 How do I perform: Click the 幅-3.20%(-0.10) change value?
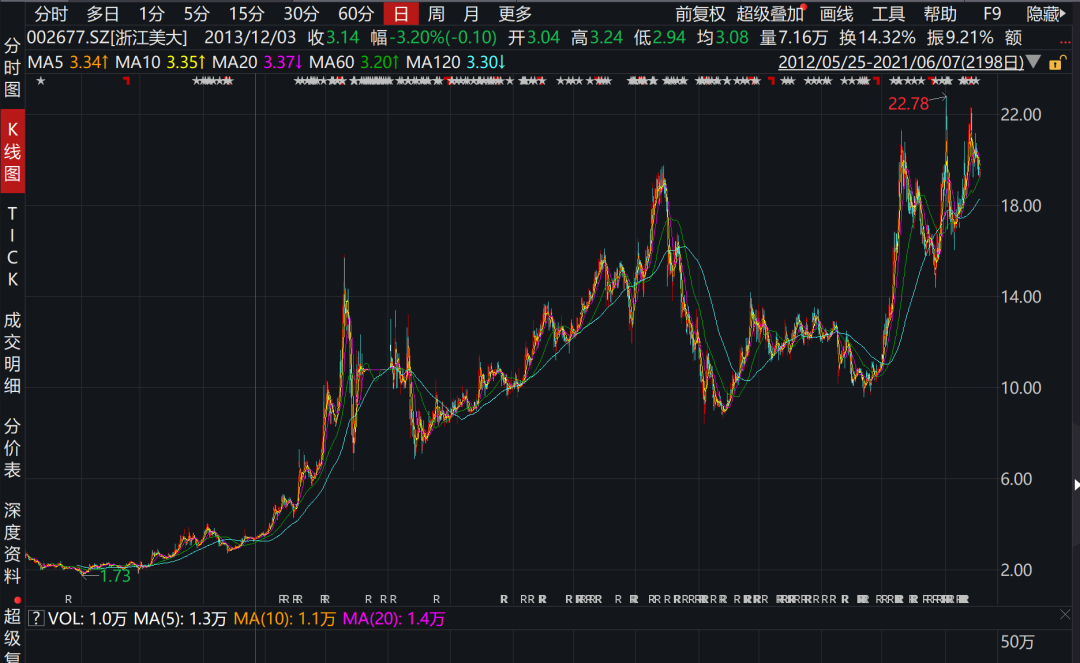click(x=433, y=38)
